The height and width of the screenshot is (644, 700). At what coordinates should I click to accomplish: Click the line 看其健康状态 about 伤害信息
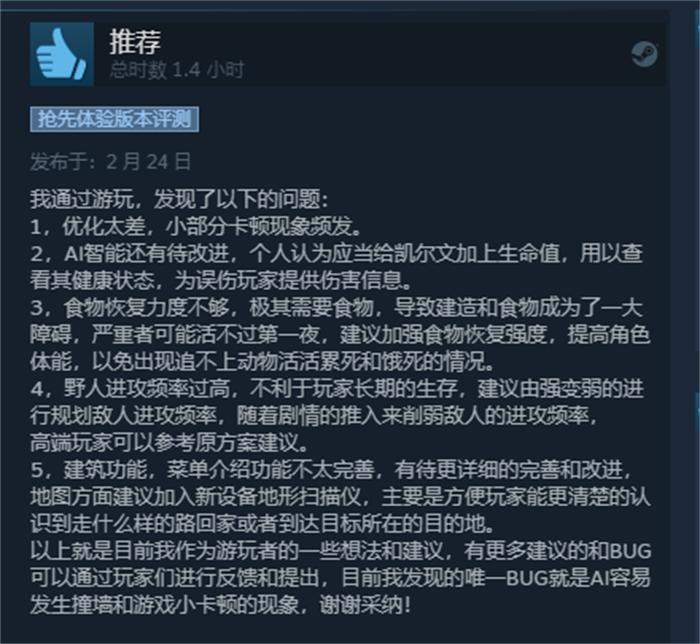(x=221, y=280)
